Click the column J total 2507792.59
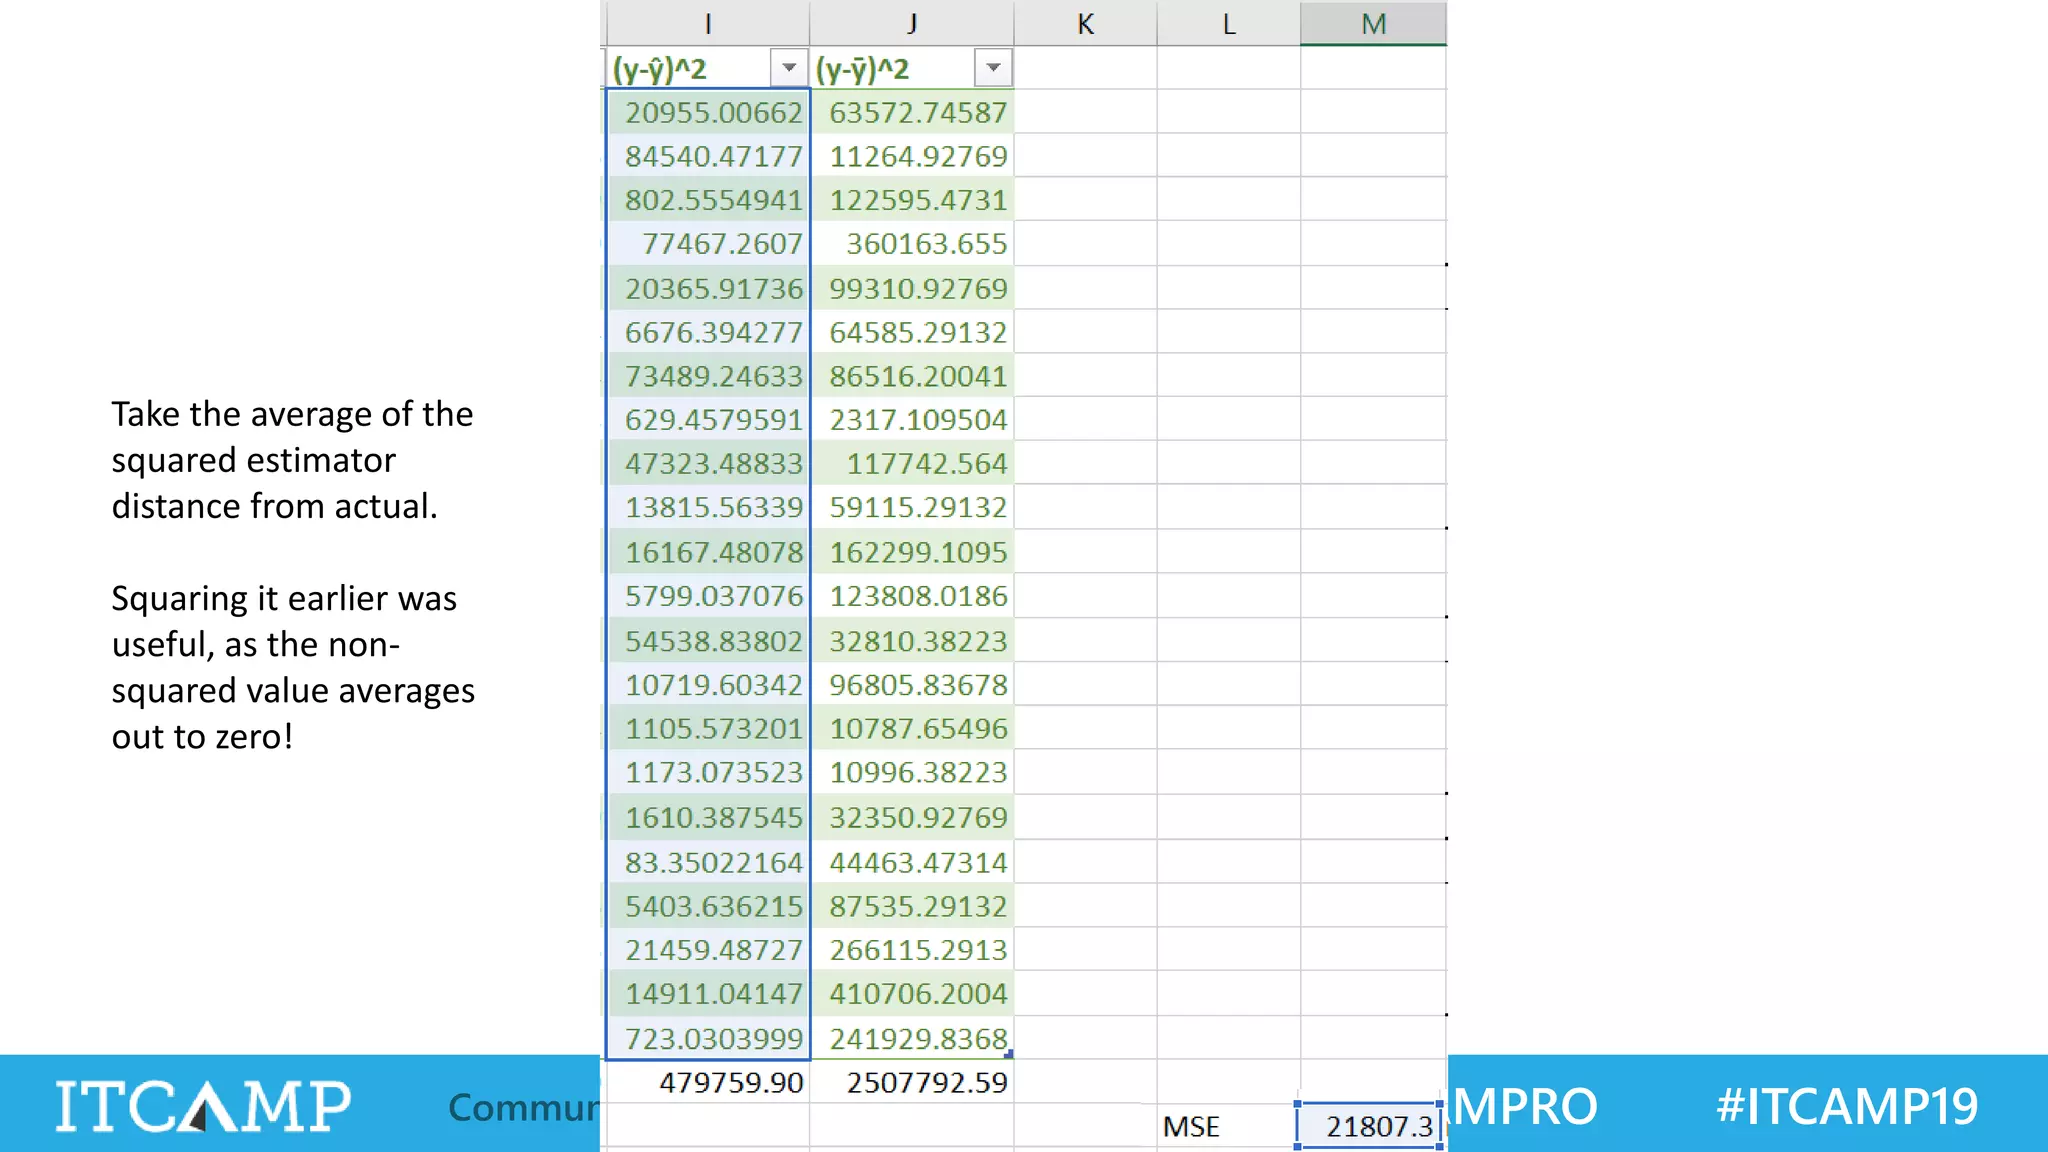The image size is (2048, 1152). tap(912, 1082)
